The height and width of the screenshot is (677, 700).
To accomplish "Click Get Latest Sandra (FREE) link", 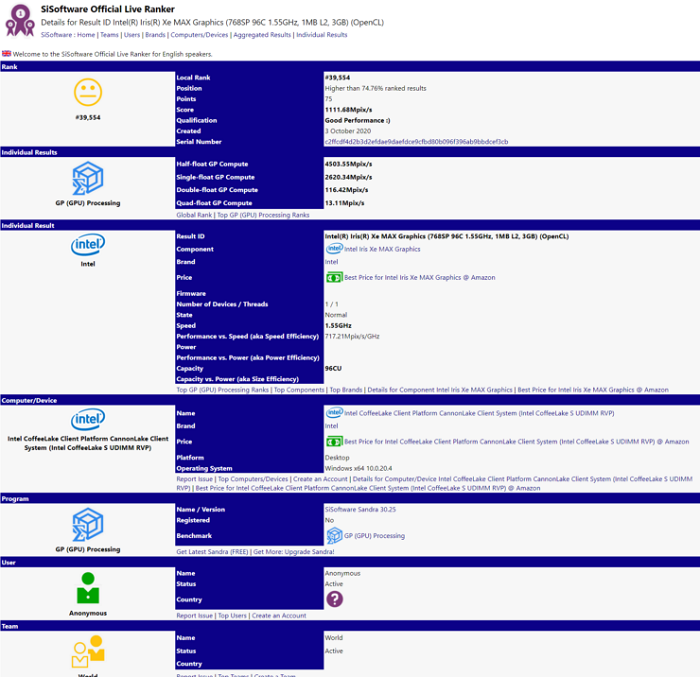I will 212,552.
